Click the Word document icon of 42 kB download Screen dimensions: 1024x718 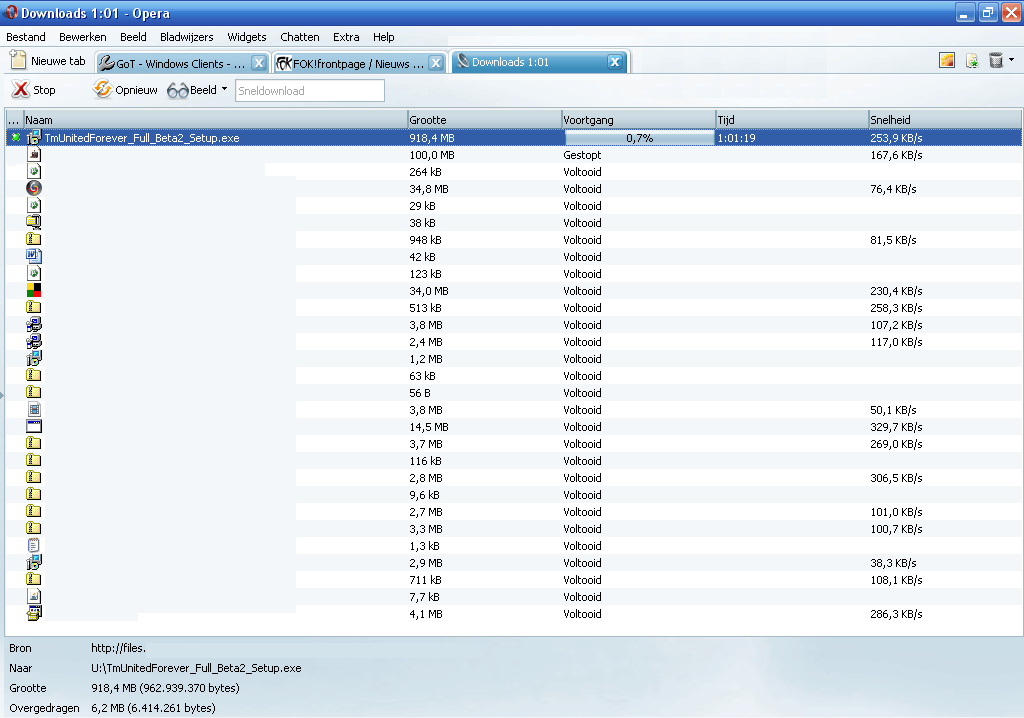click(x=34, y=257)
